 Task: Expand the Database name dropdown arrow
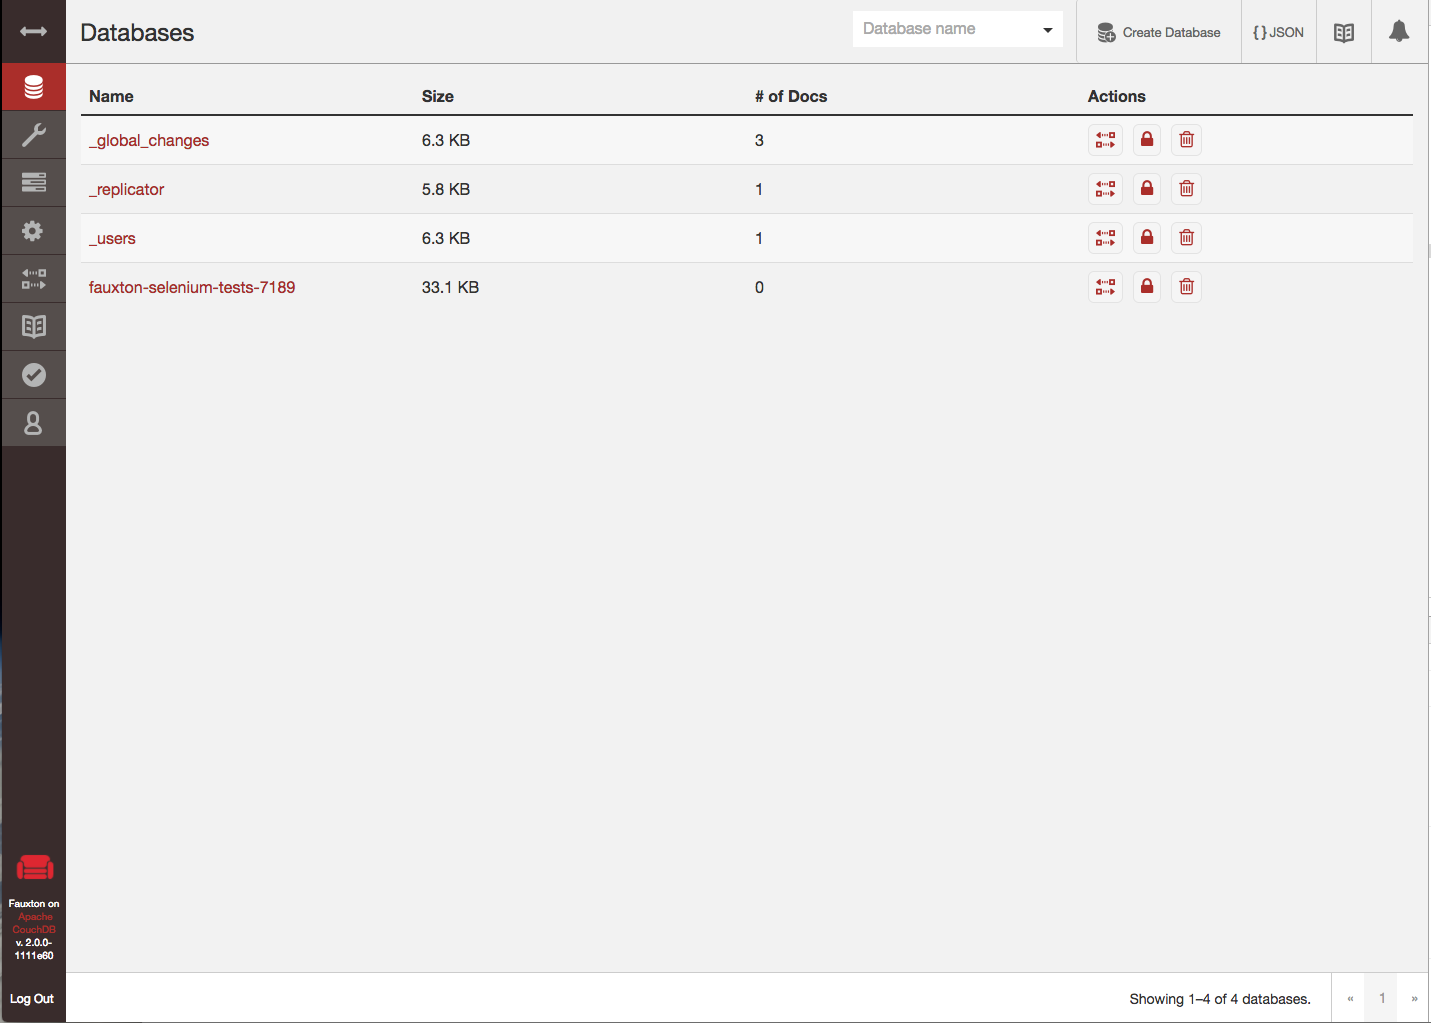[x=1048, y=30]
